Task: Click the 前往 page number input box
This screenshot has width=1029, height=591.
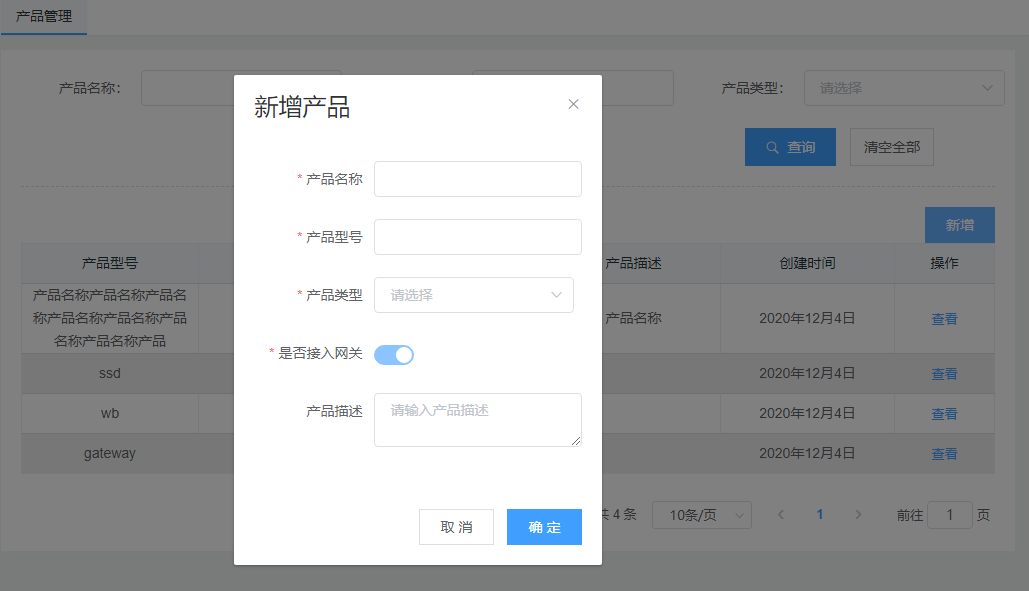Action: [949, 515]
